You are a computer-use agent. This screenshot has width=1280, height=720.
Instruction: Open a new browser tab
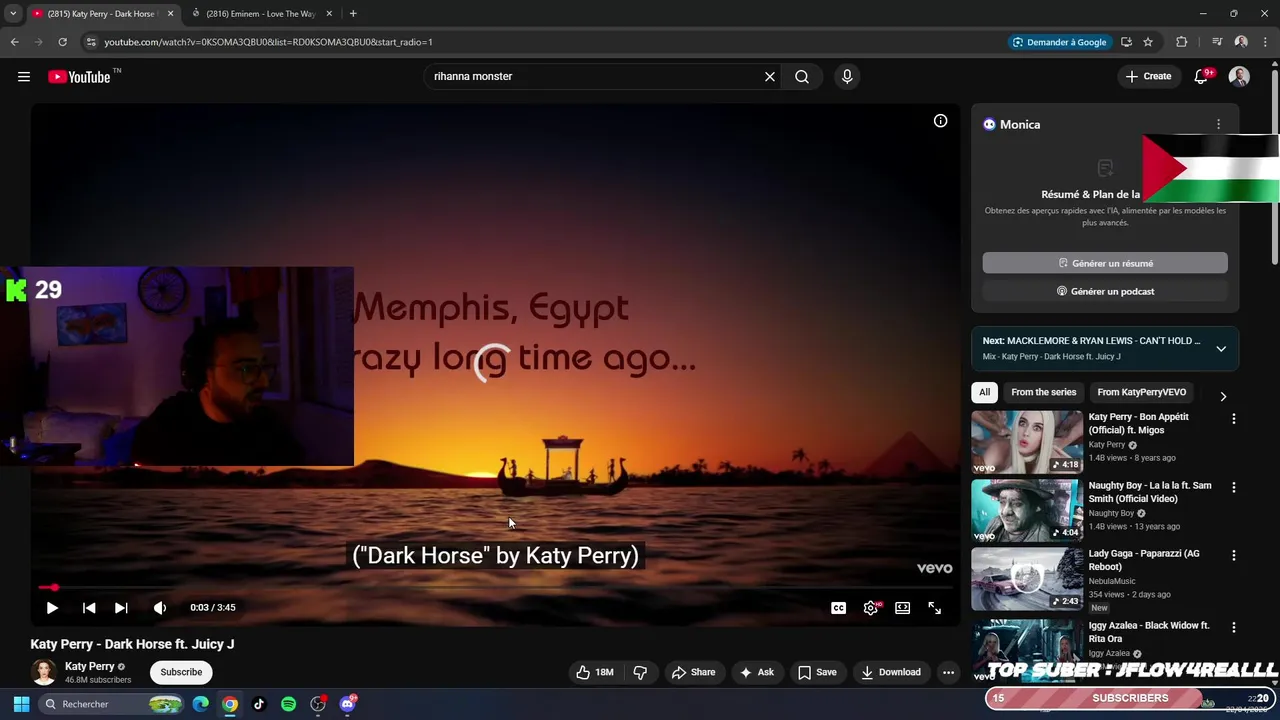(x=353, y=14)
